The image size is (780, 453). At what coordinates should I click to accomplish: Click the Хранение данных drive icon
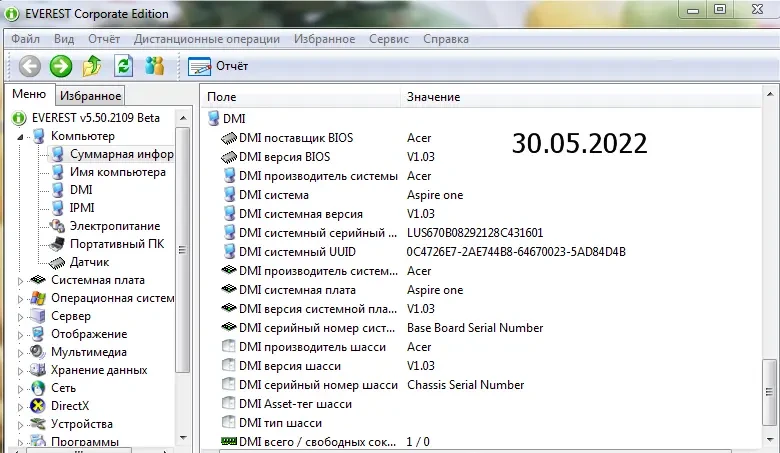pos(38,369)
